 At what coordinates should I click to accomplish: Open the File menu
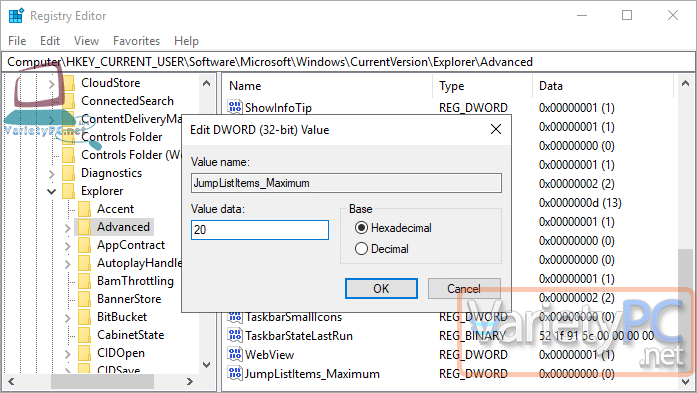click(17, 41)
